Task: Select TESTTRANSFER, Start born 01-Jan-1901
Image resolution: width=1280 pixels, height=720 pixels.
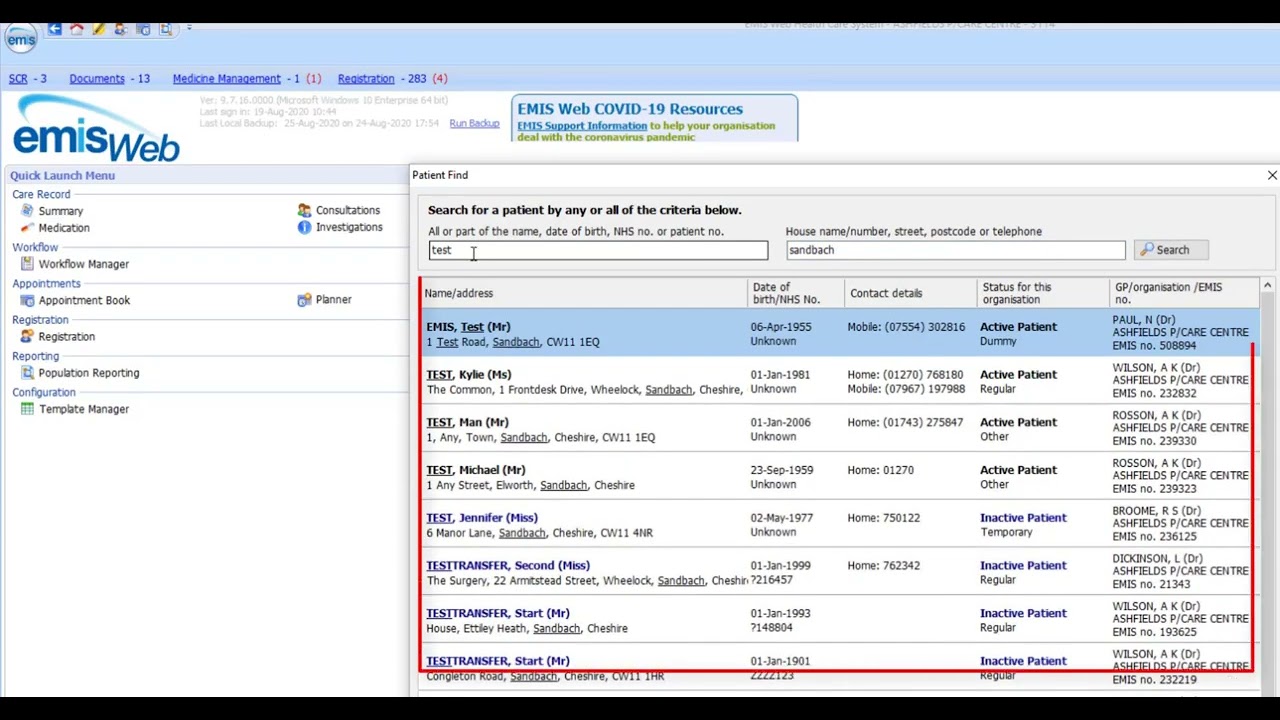Action: 838,668
